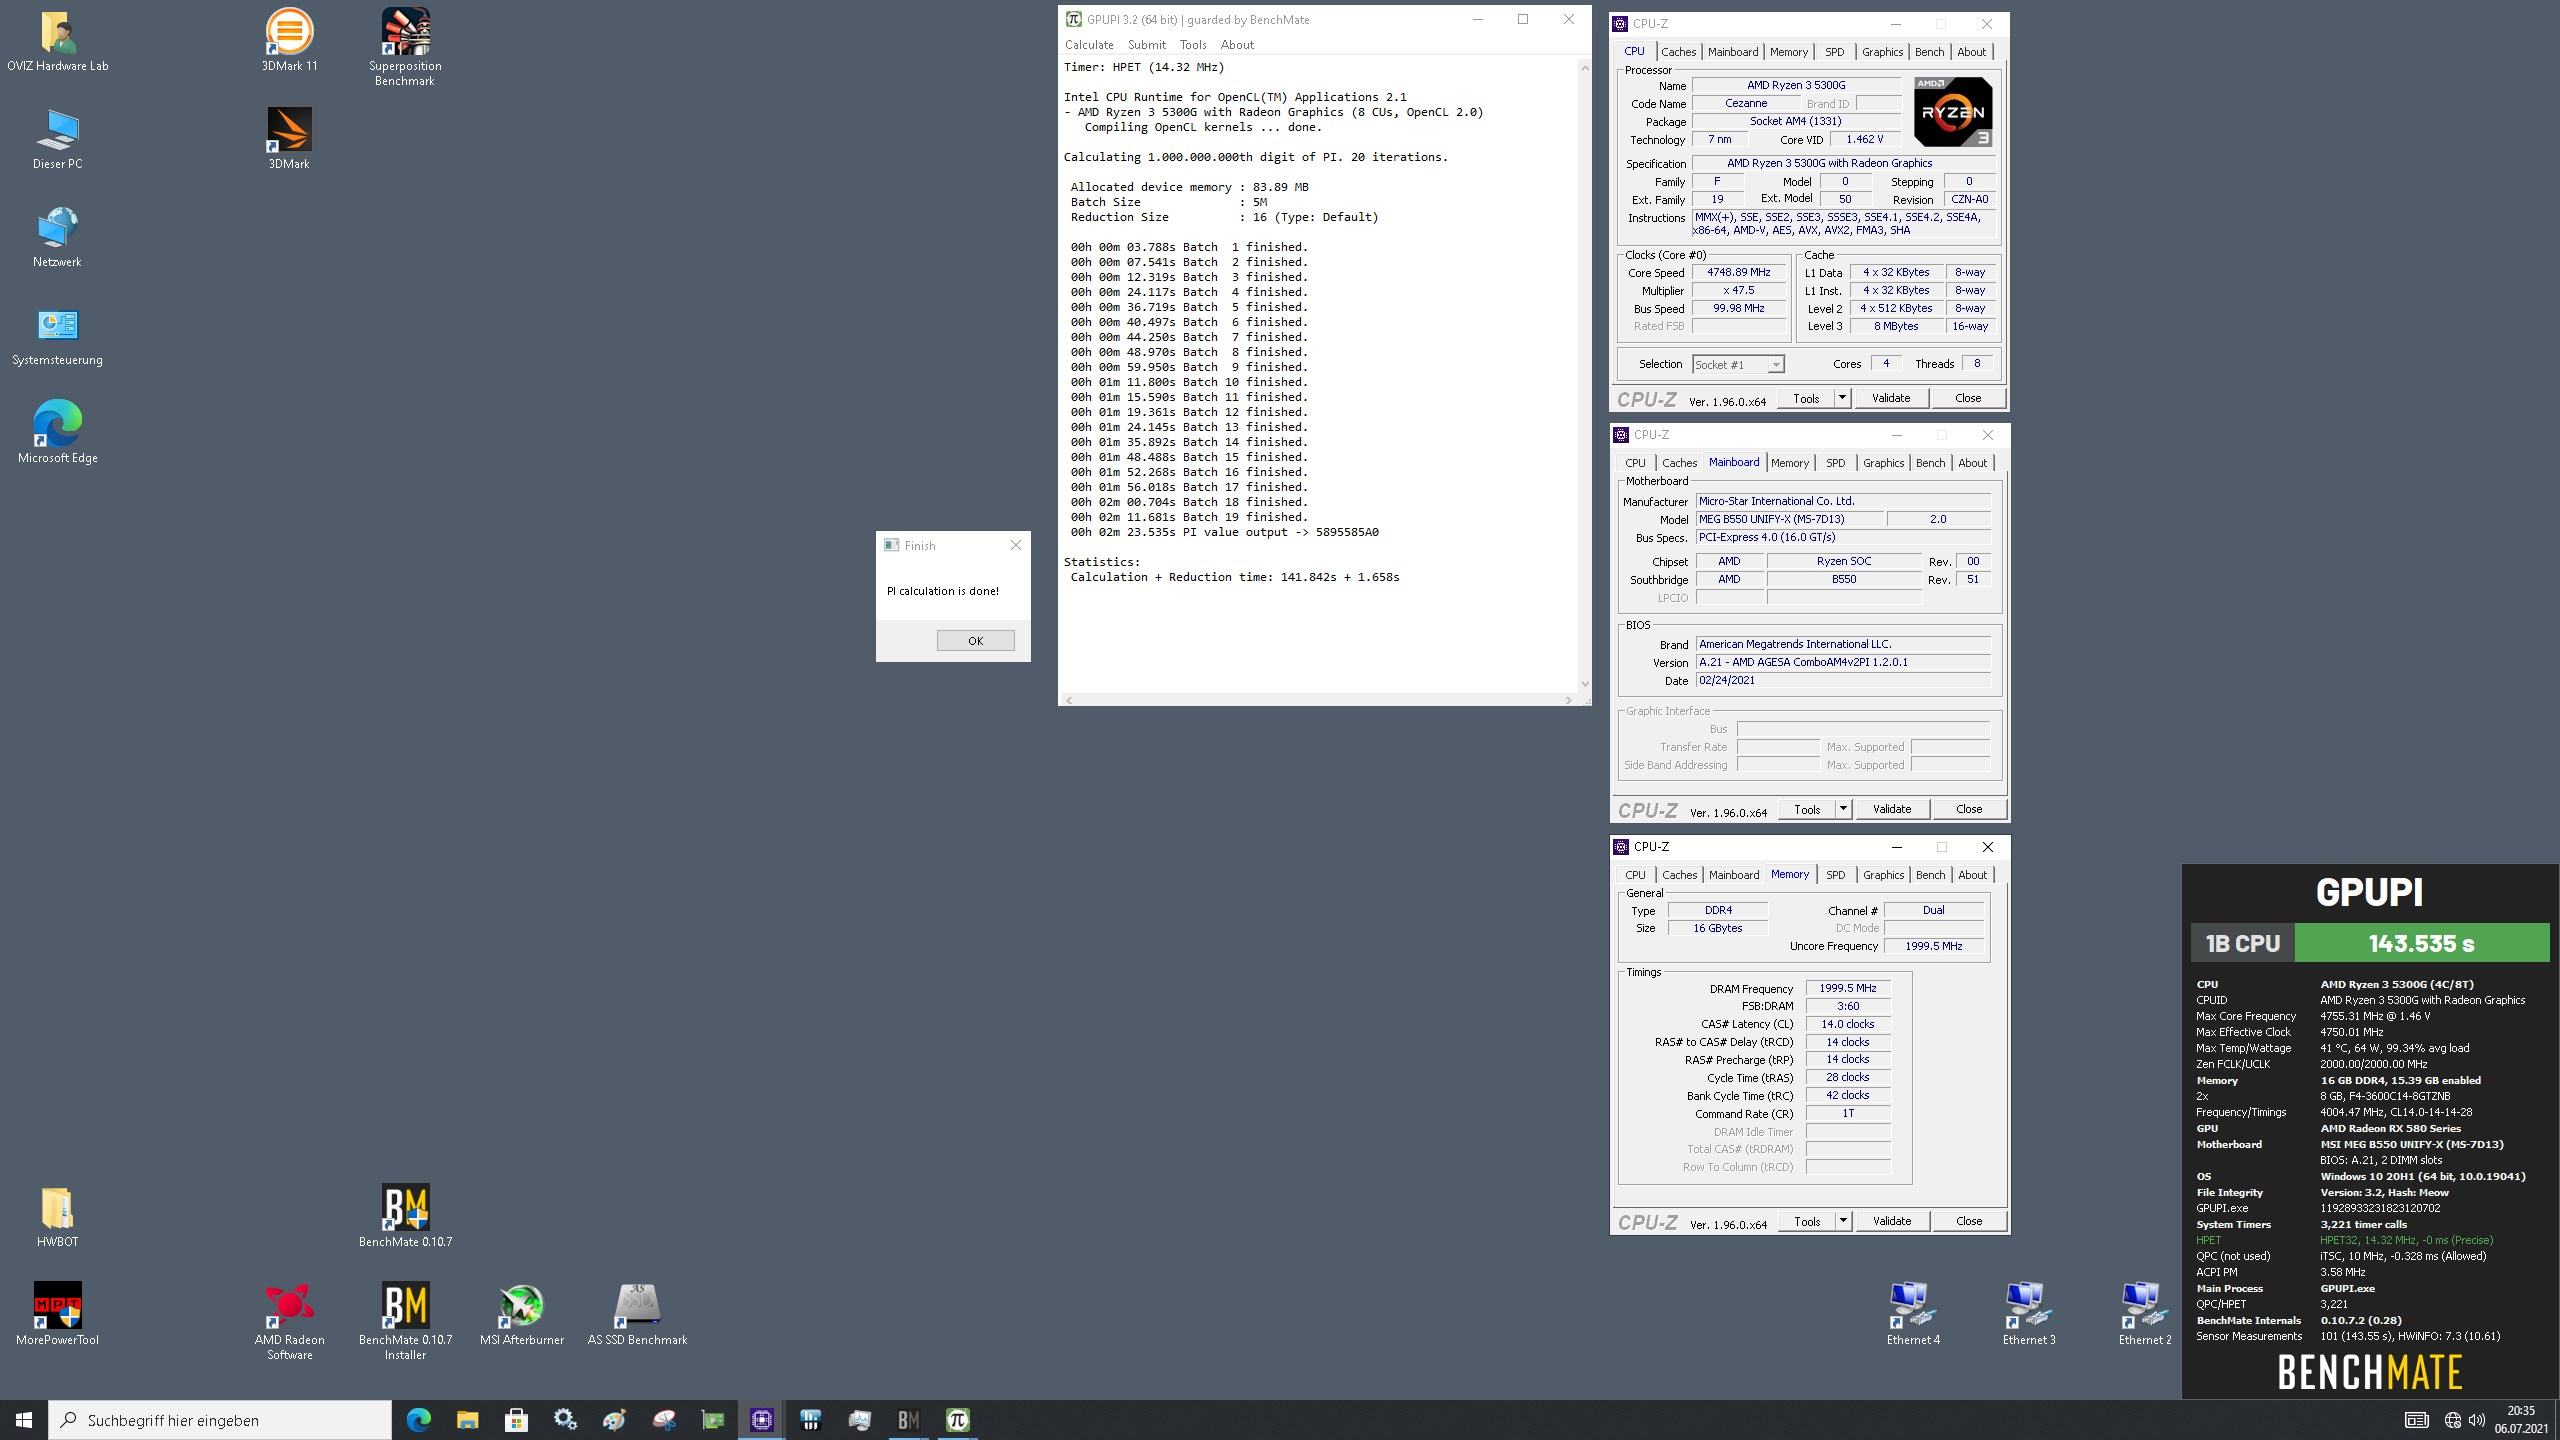Select the Ethernet 4 desktop shortcut
This screenshot has width=2560, height=1440.
(x=1913, y=1315)
